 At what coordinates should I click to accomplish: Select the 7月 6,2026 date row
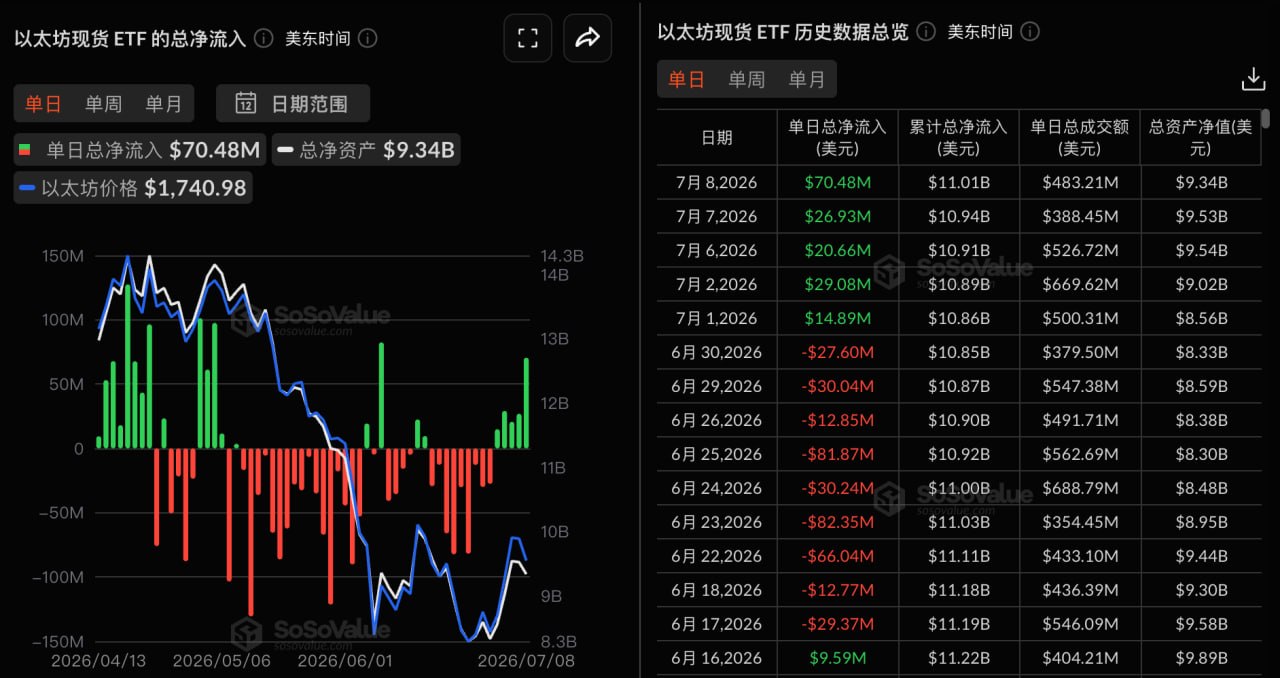coord(717,250)
